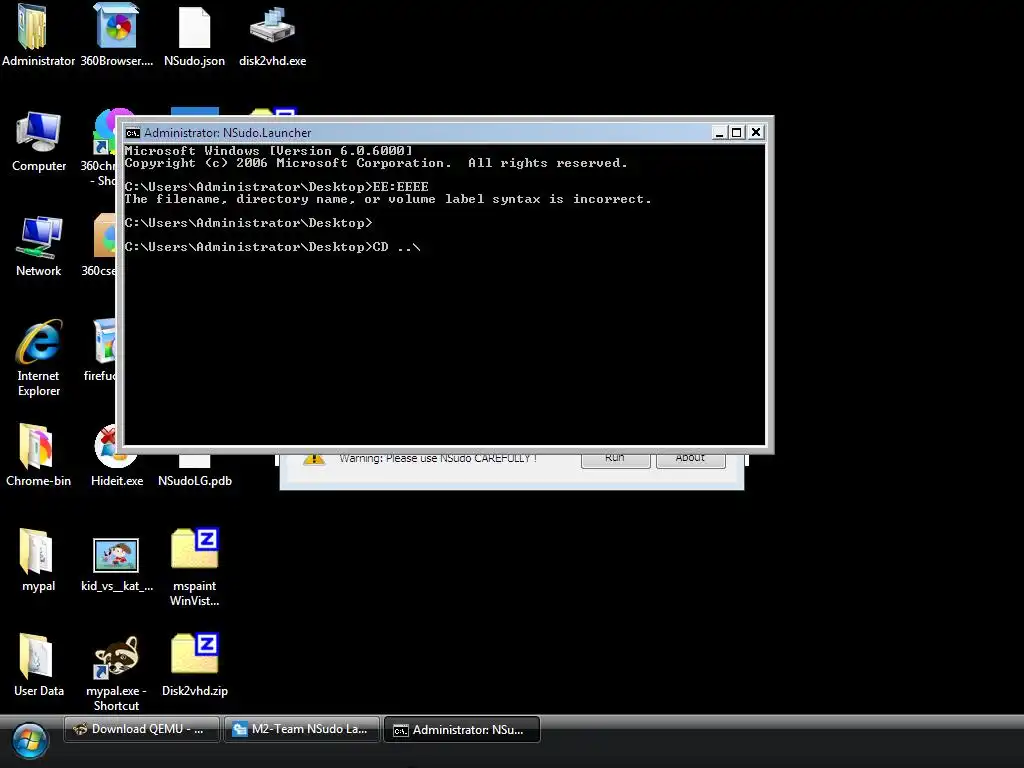Switch to Download QEMU taskbar window
This screenshot has height=768, width=1024.
tap(142, 729)
